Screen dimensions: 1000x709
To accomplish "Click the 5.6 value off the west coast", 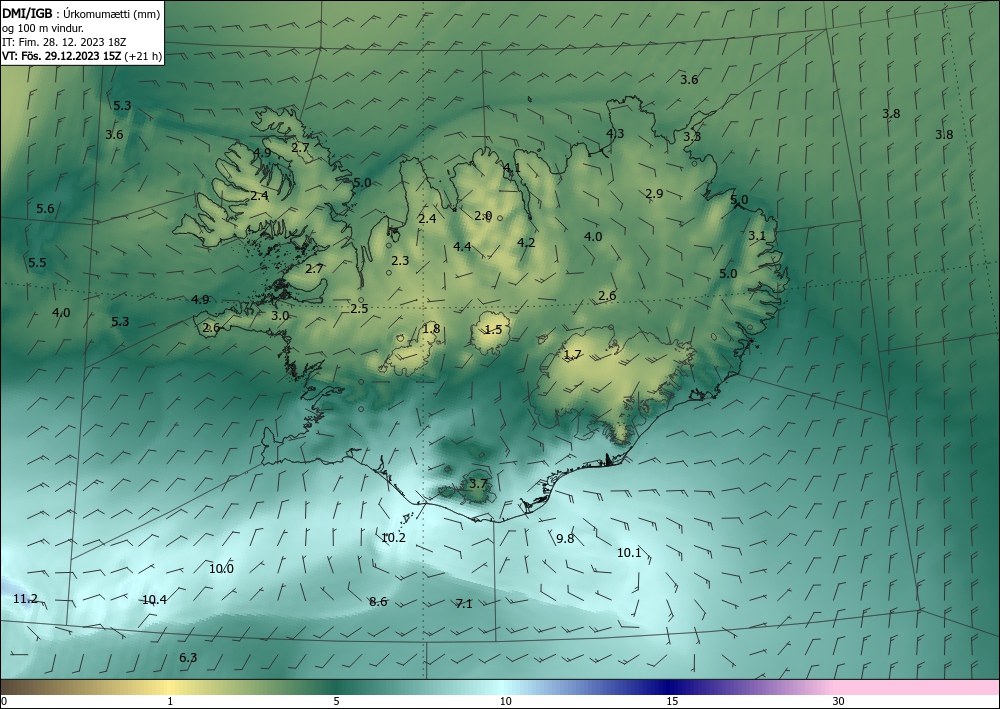I will click(45, 208).
